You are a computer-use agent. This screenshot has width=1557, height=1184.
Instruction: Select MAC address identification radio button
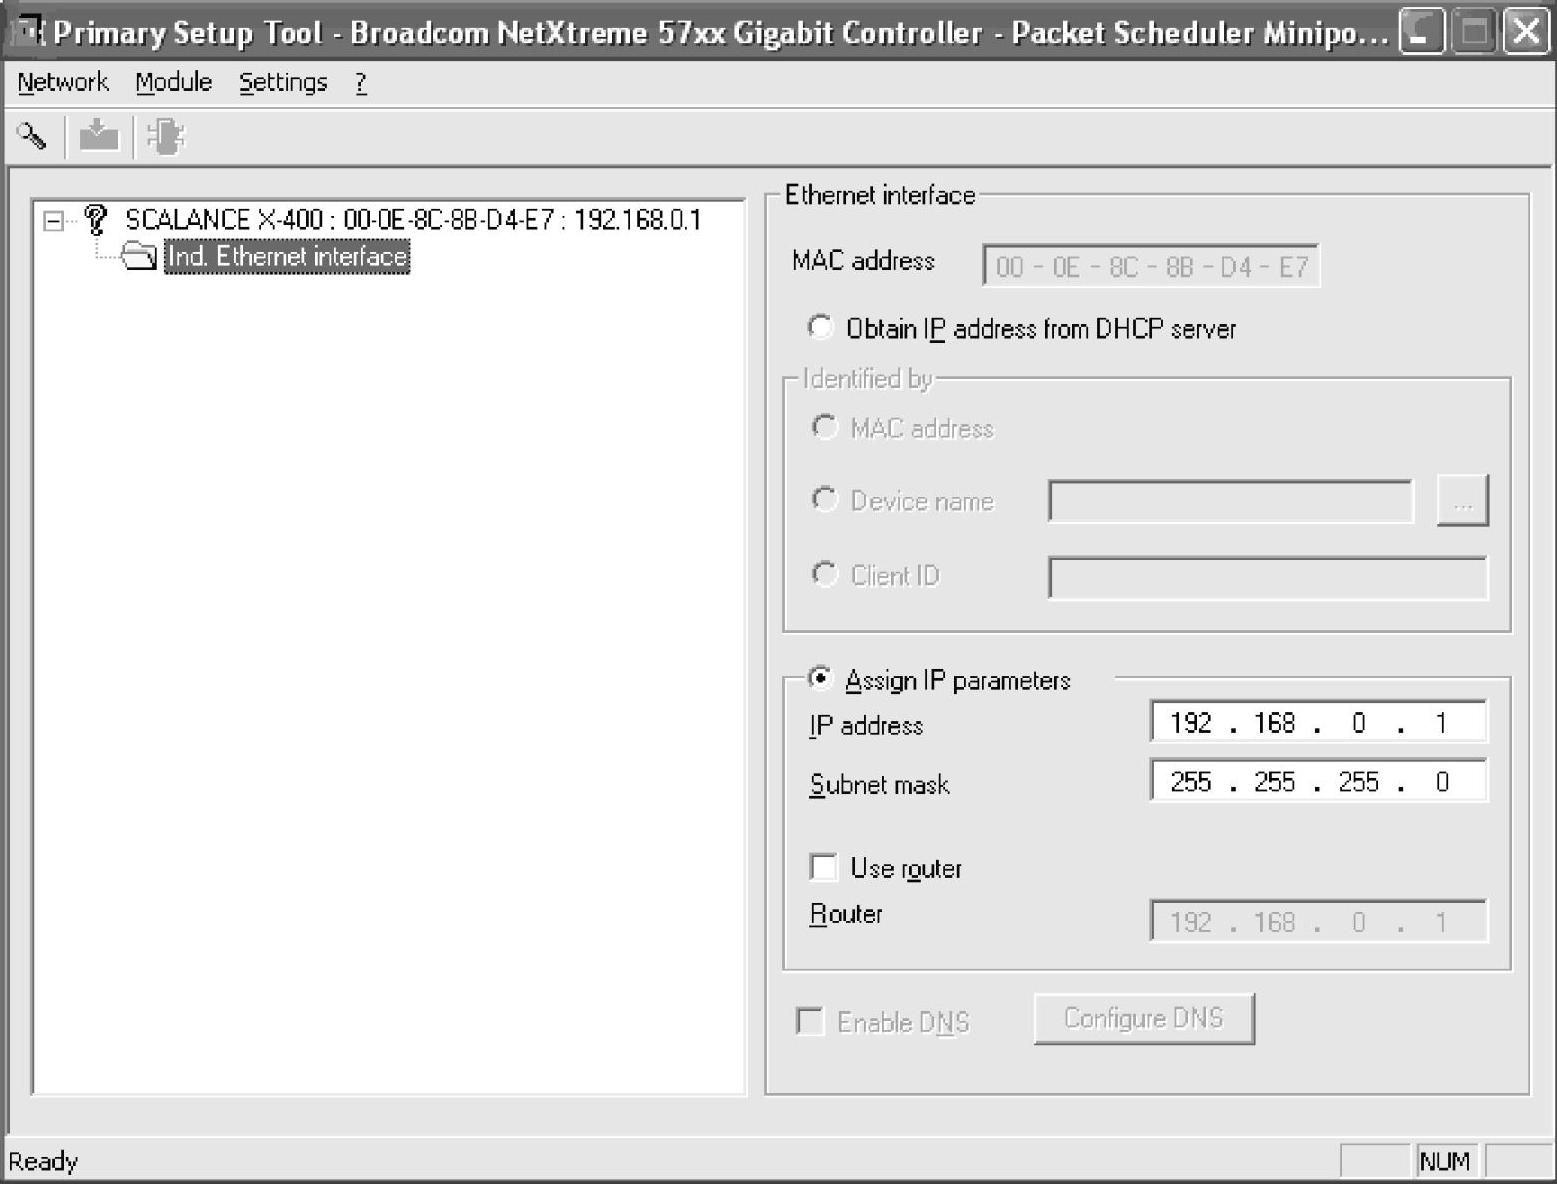824,427
